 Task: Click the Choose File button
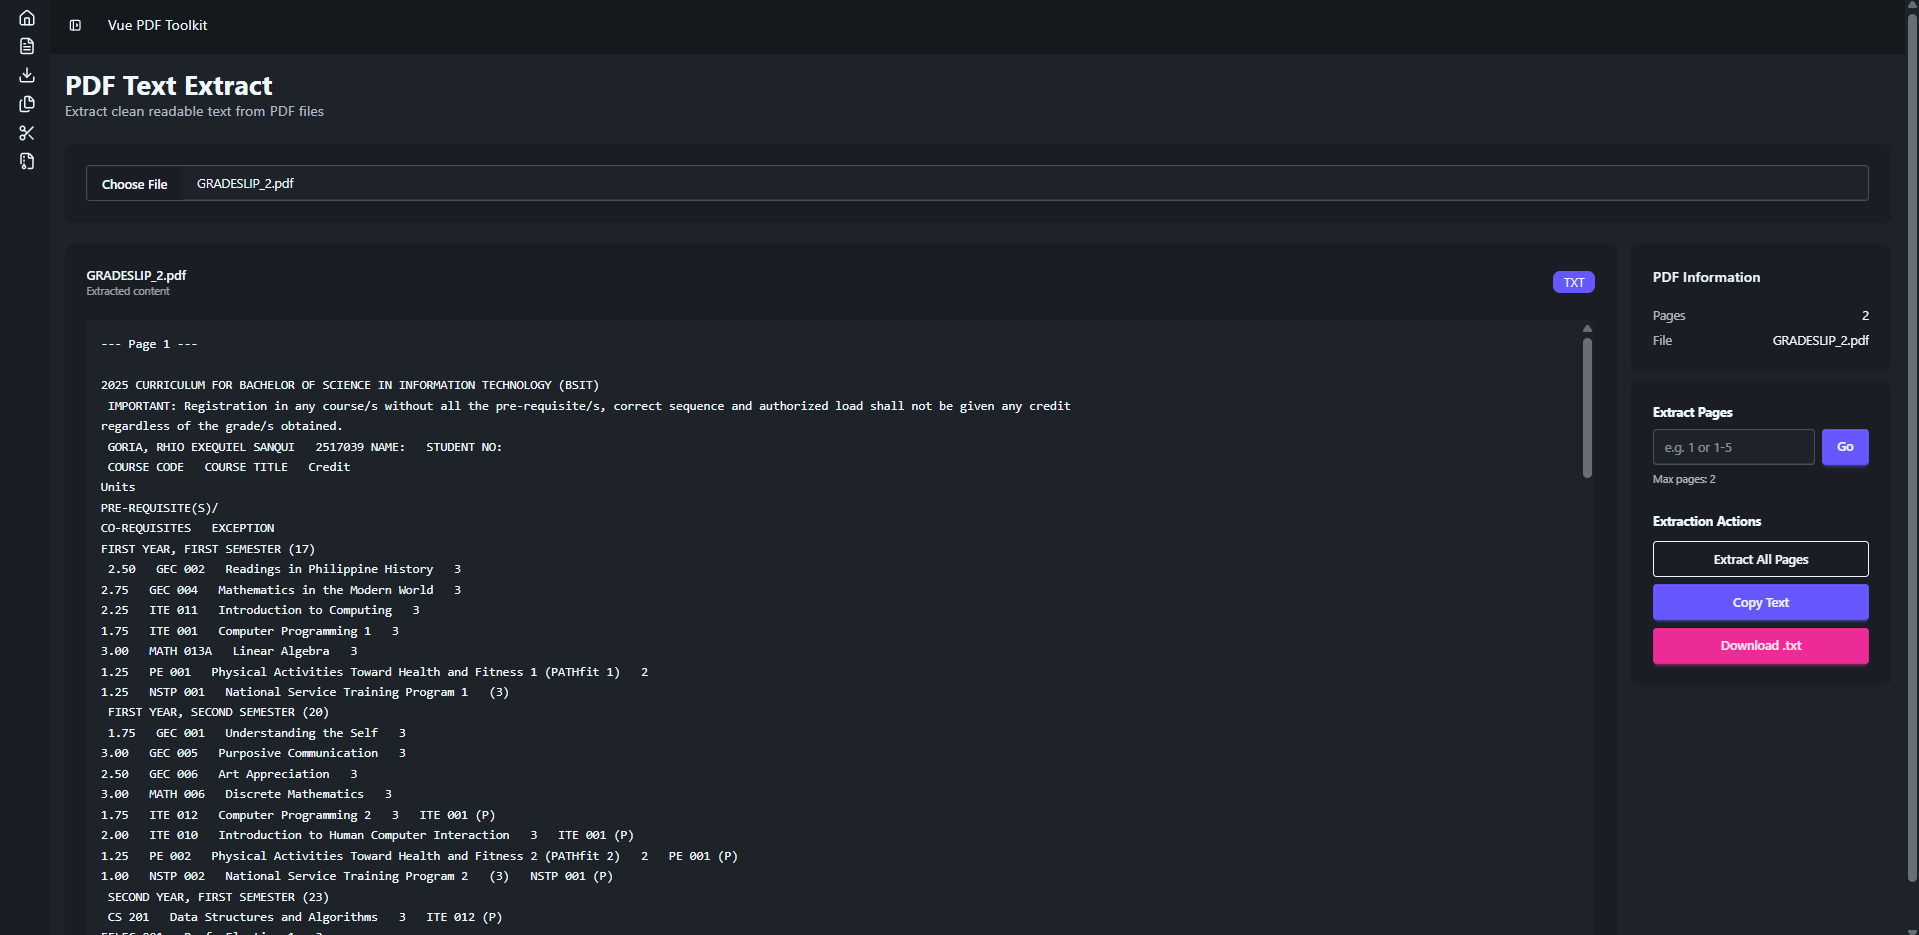pyautogui.click(x=134, y=184)
